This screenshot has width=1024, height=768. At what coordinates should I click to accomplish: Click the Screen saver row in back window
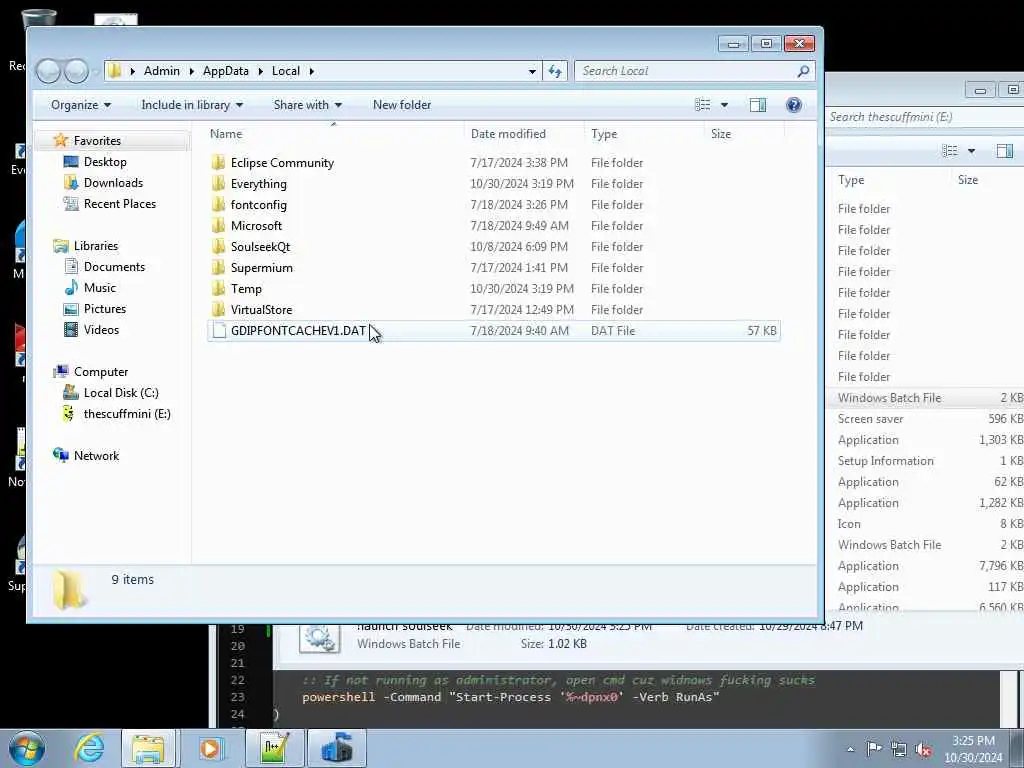927,419
